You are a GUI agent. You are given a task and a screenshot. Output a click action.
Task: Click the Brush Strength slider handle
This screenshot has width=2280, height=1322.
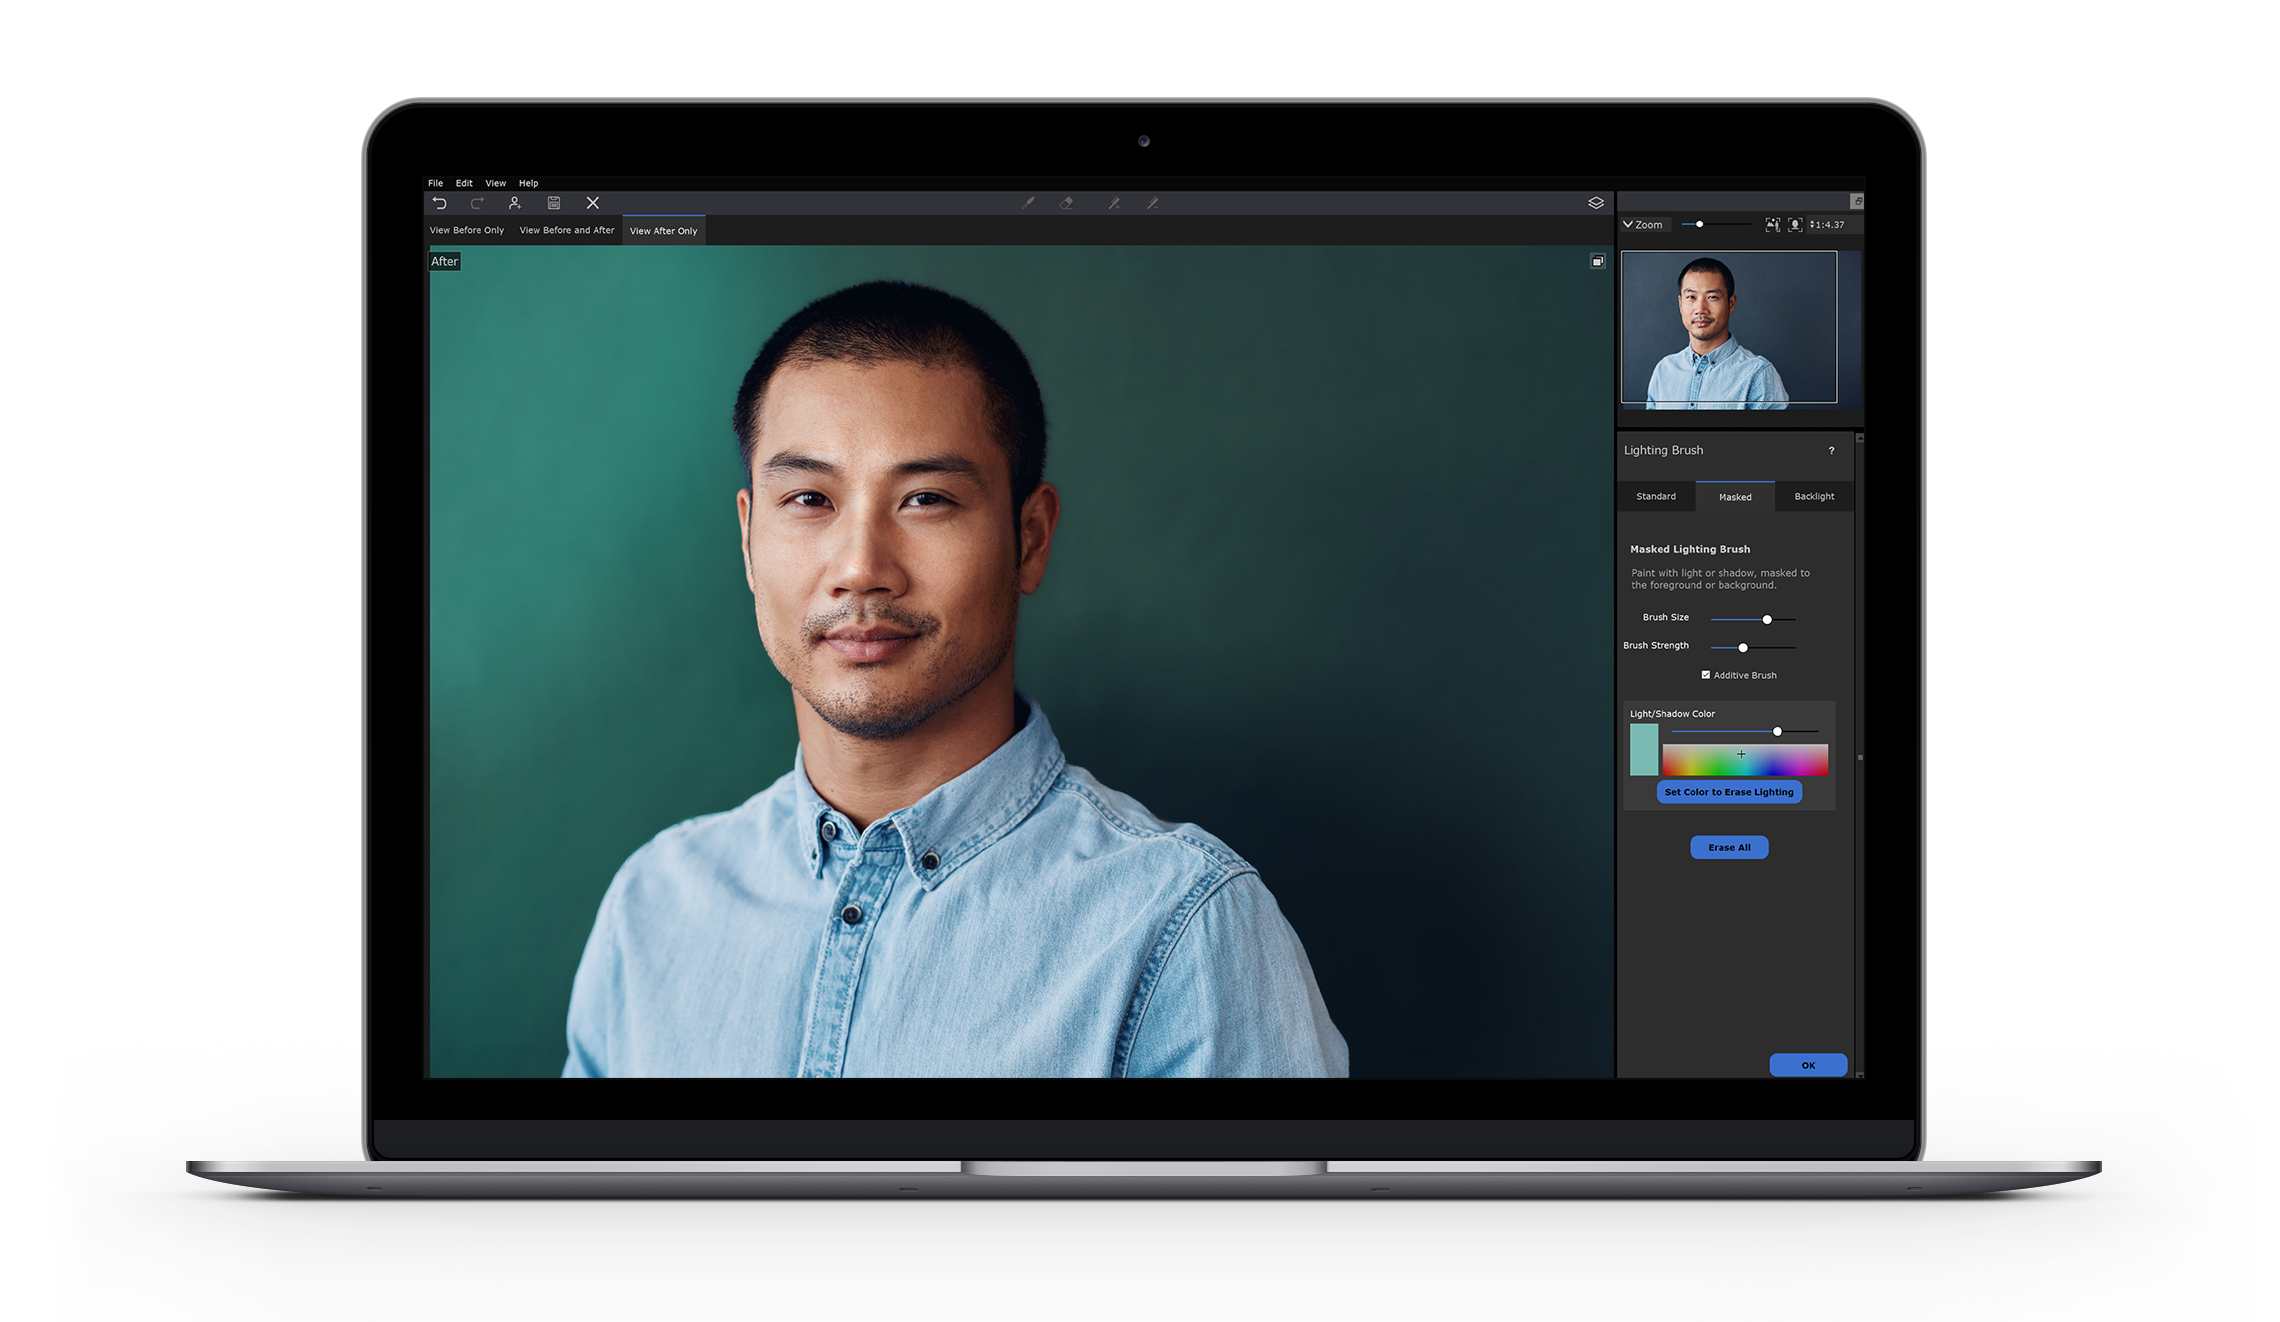tap(1743, 648)
